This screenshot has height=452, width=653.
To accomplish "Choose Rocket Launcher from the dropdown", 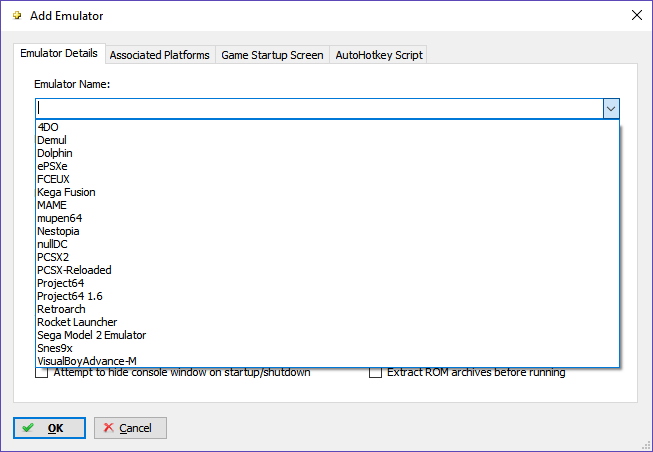I will click(327, 322).
